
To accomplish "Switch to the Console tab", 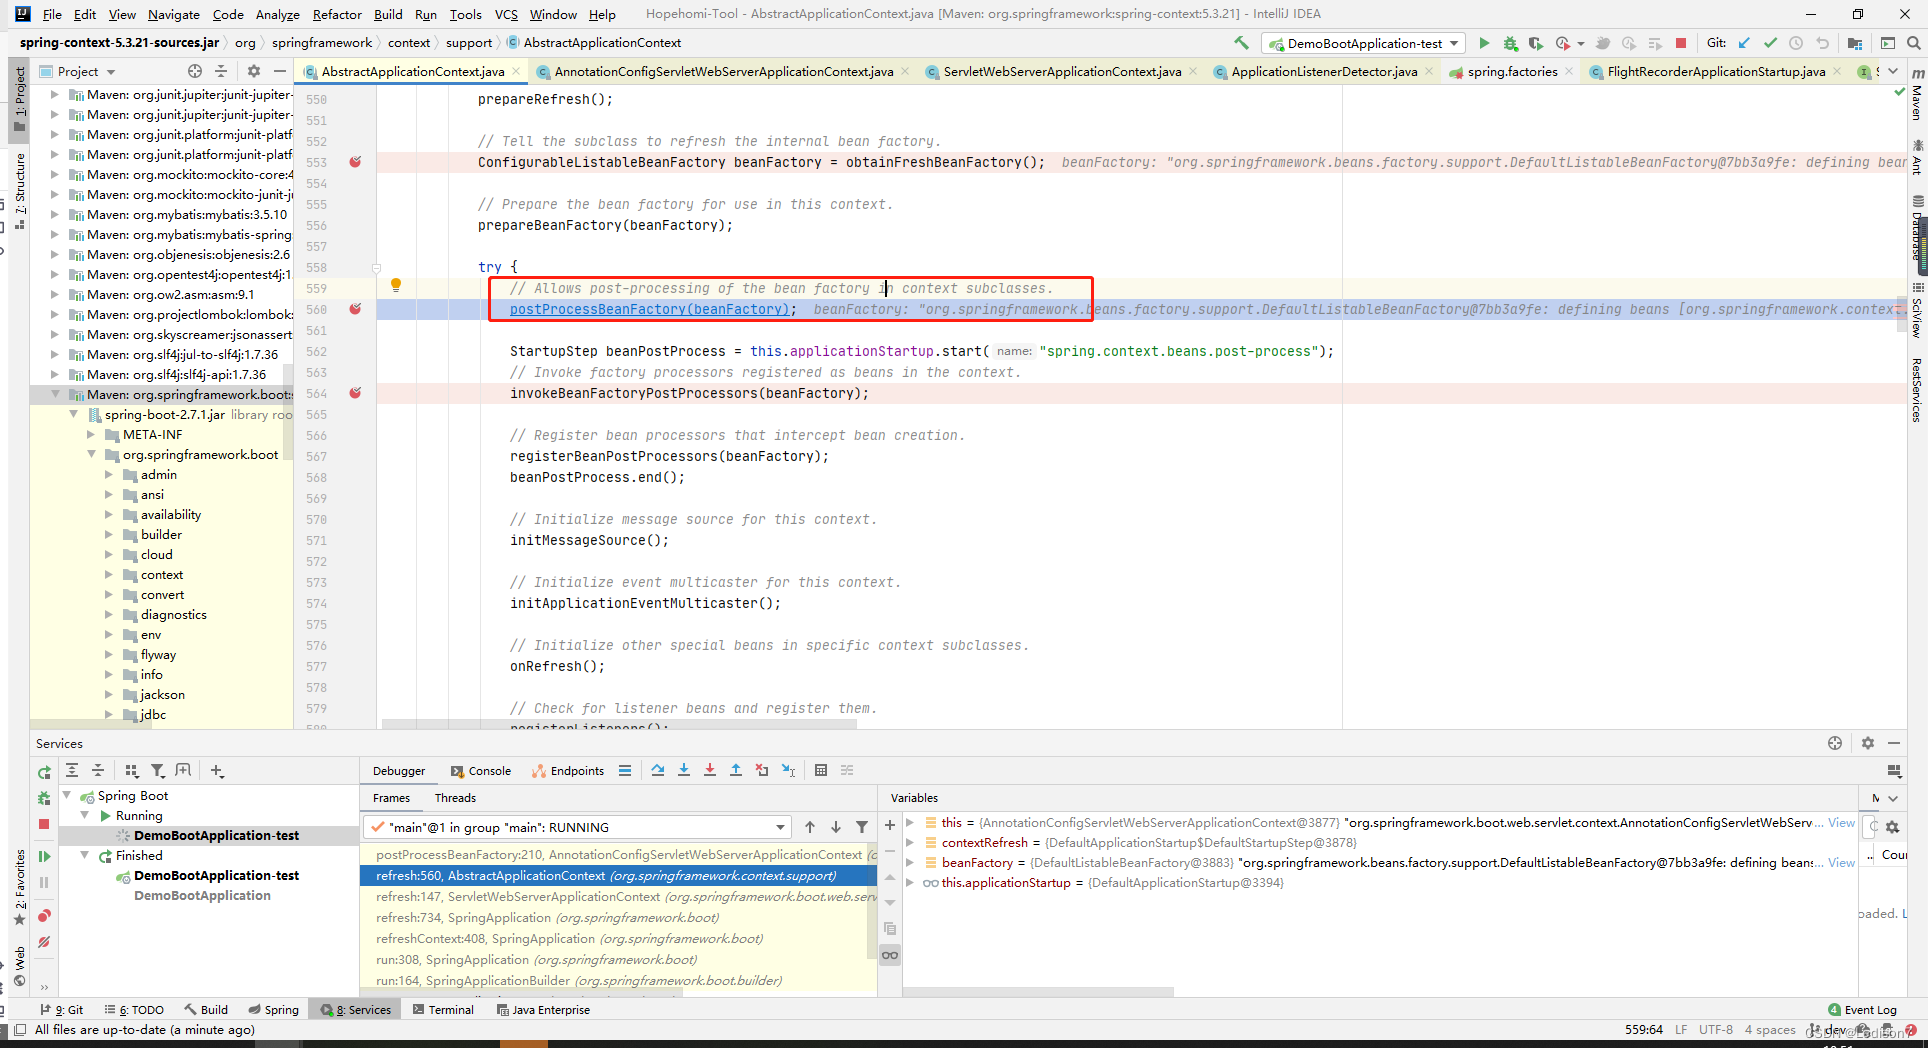I will [x=481, y=771].
